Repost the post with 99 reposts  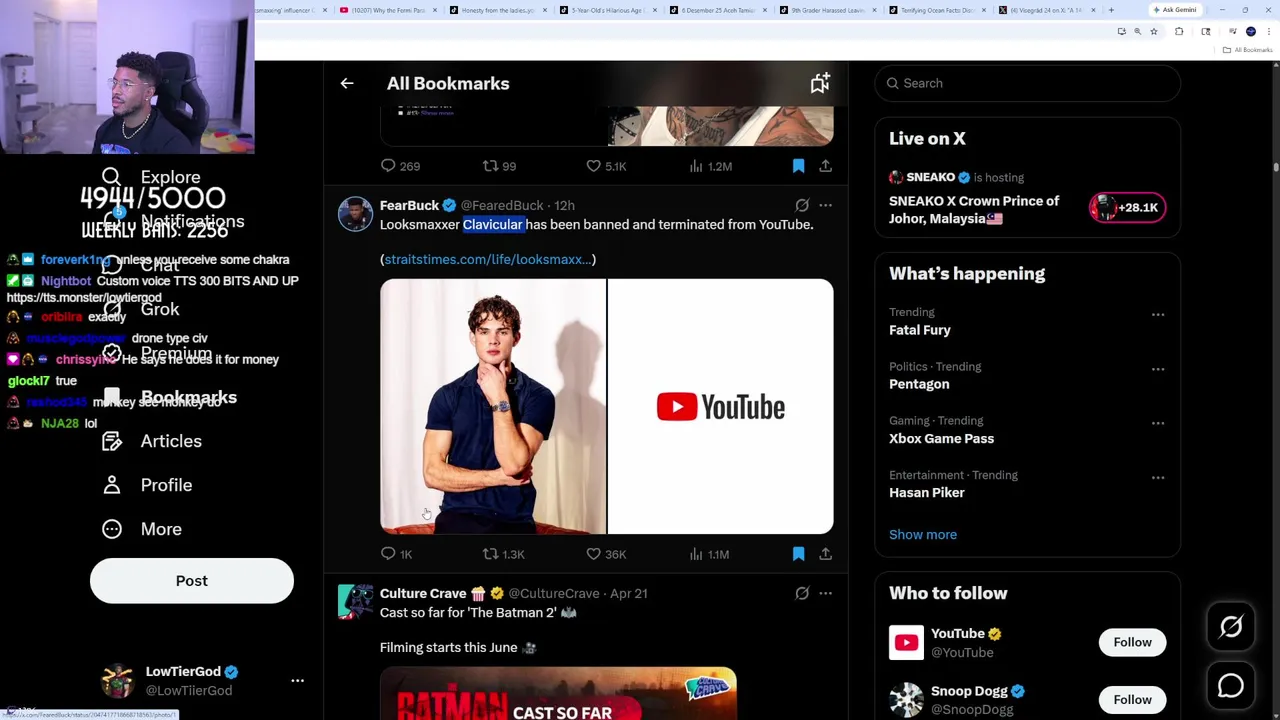499,166
